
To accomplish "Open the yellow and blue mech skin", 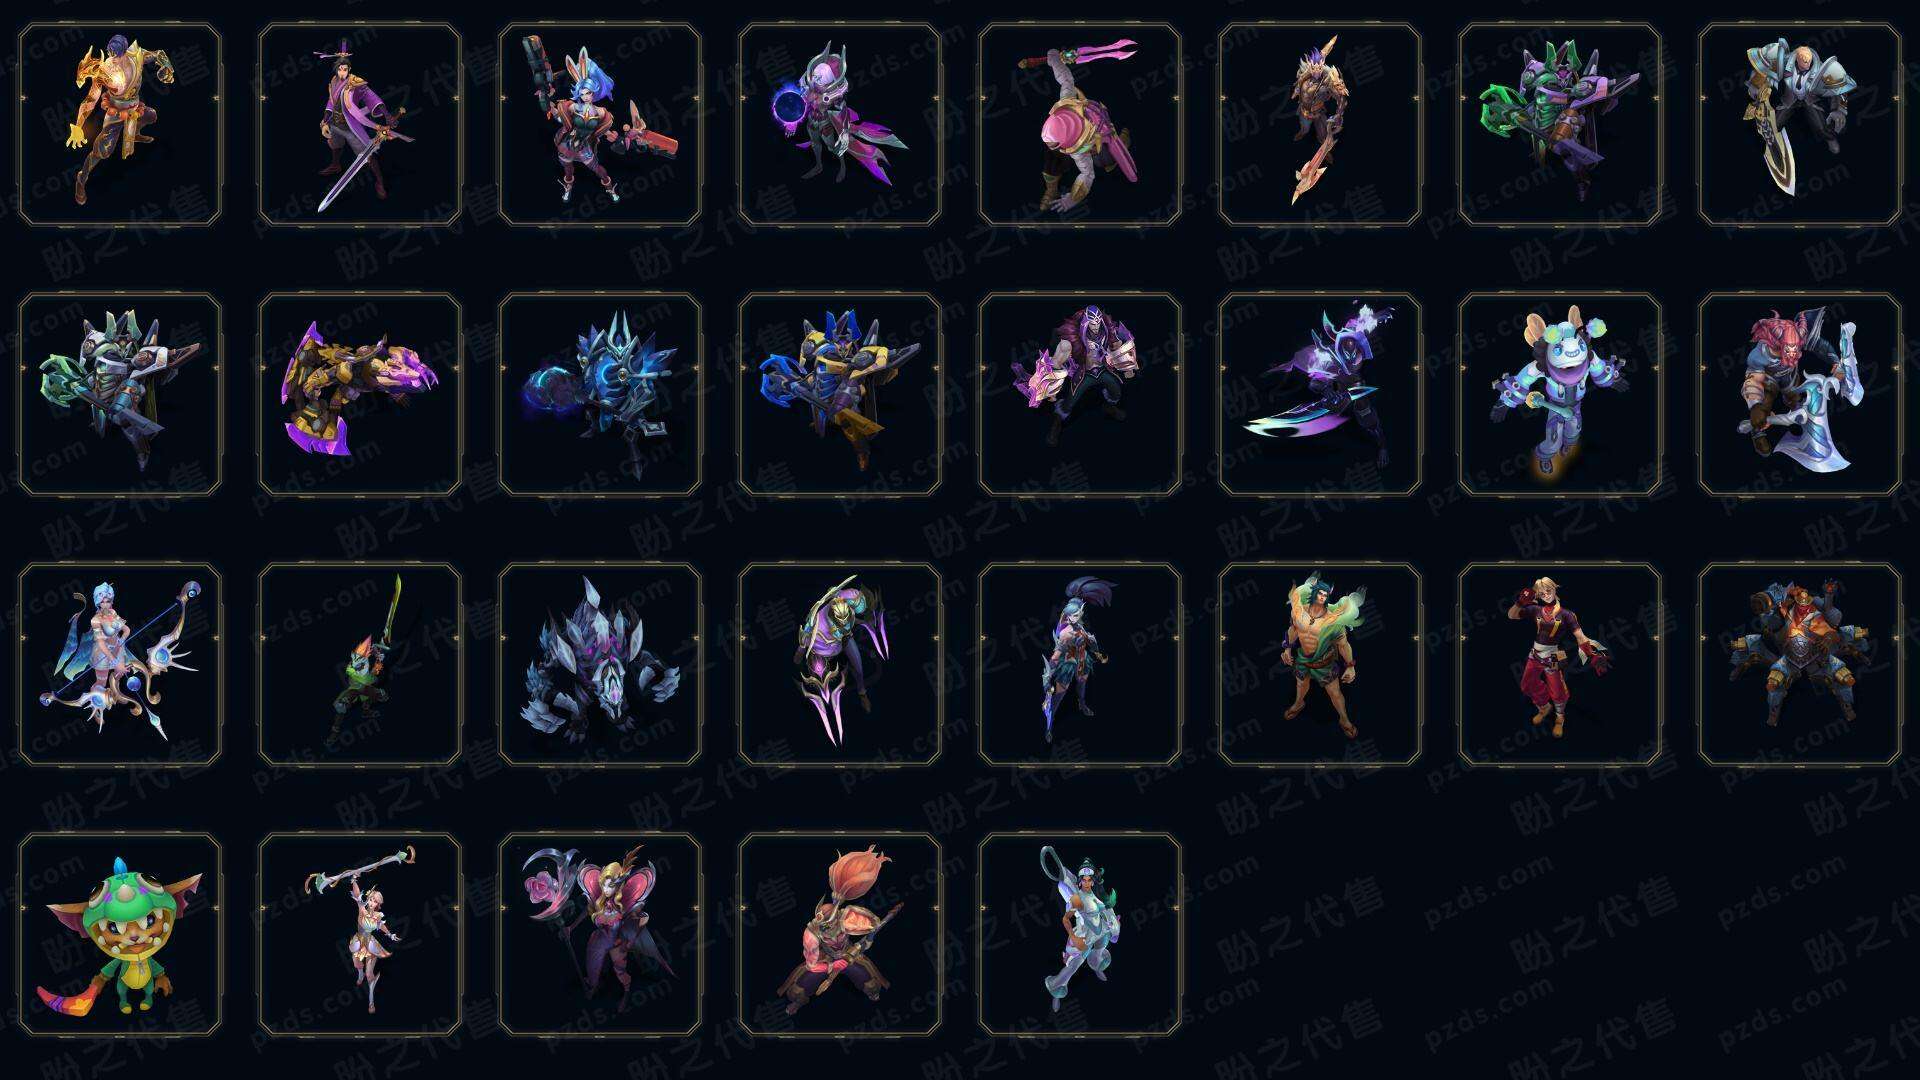I will click(840, 394).
